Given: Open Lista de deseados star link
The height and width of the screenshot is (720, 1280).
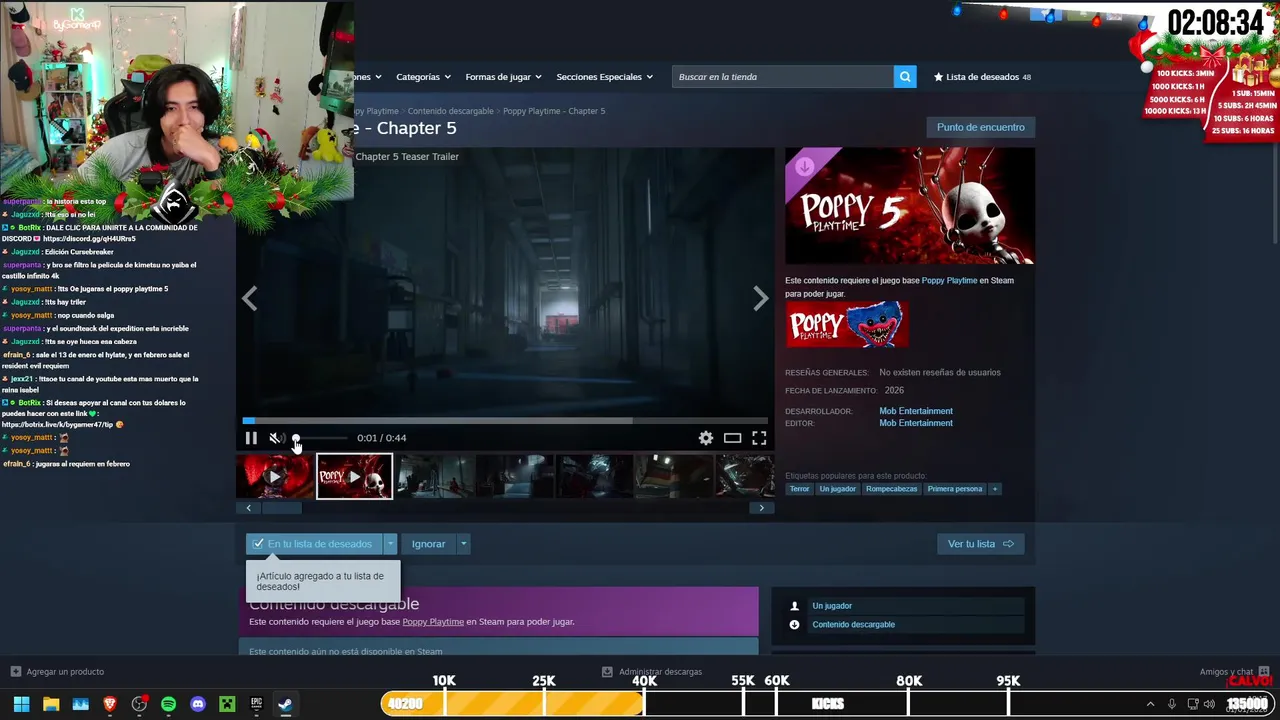Looking at the screenshot, I should pyautogui.click(x=982, y=77).
